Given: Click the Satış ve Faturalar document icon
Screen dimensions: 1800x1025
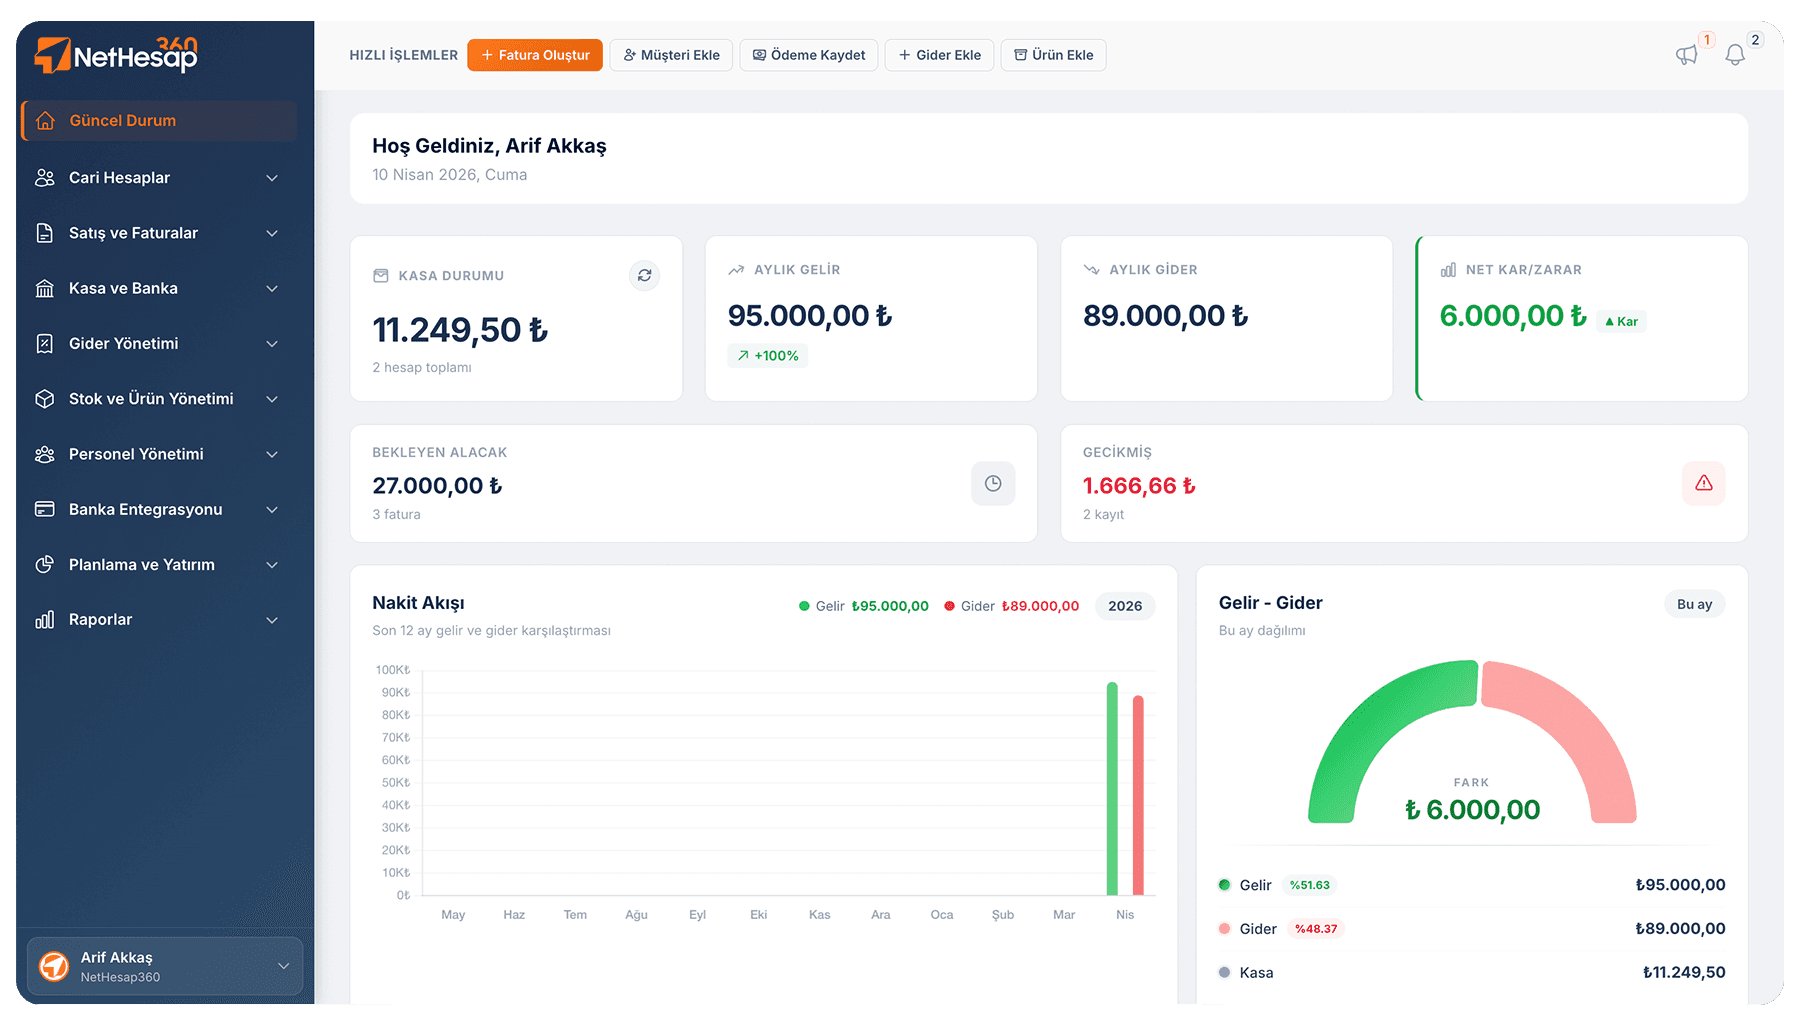Looking at the screenshot, I should [x=45, y=233].
